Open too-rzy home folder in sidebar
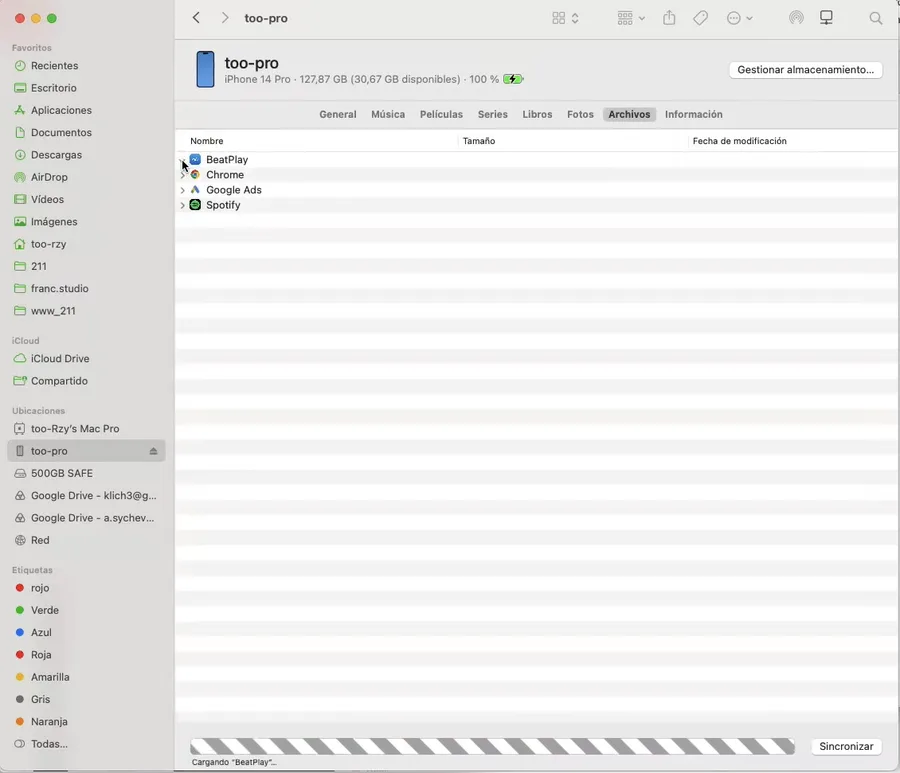900x773 pixels. [48, 244]
